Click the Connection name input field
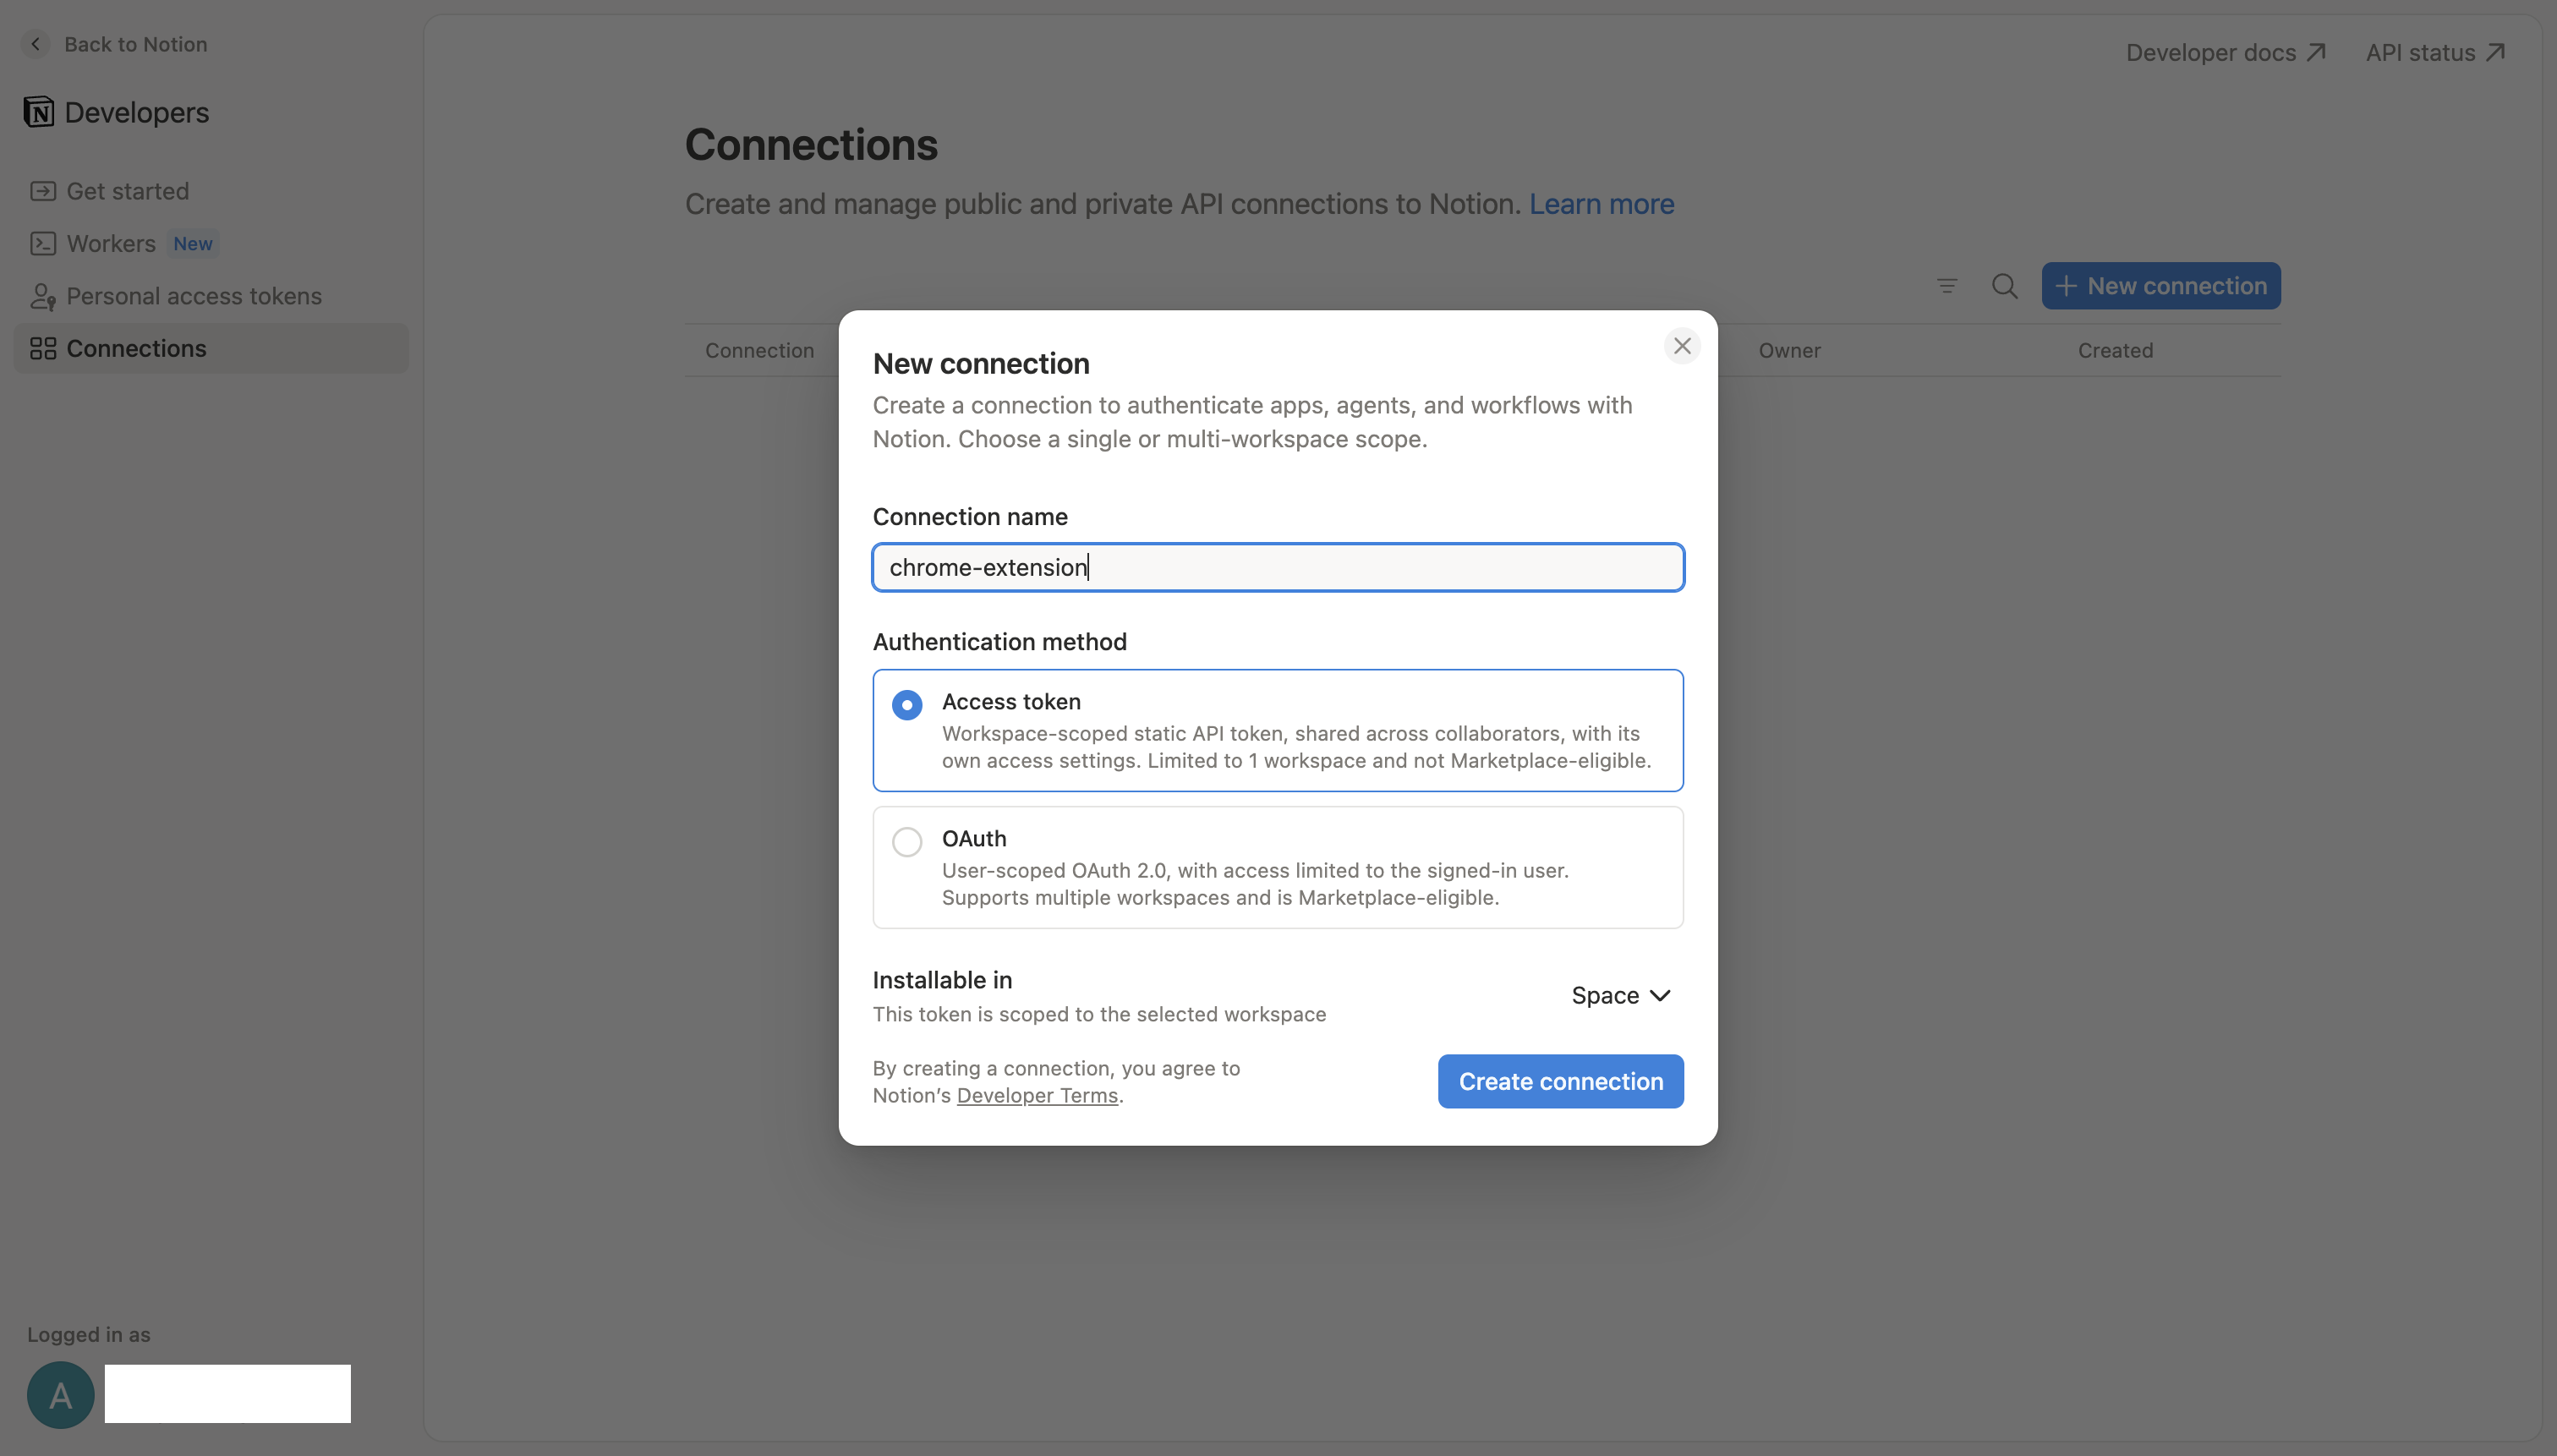The width and height of the screenshot is (2557, 1456). pyautogui.click(x=1278, y=567)
